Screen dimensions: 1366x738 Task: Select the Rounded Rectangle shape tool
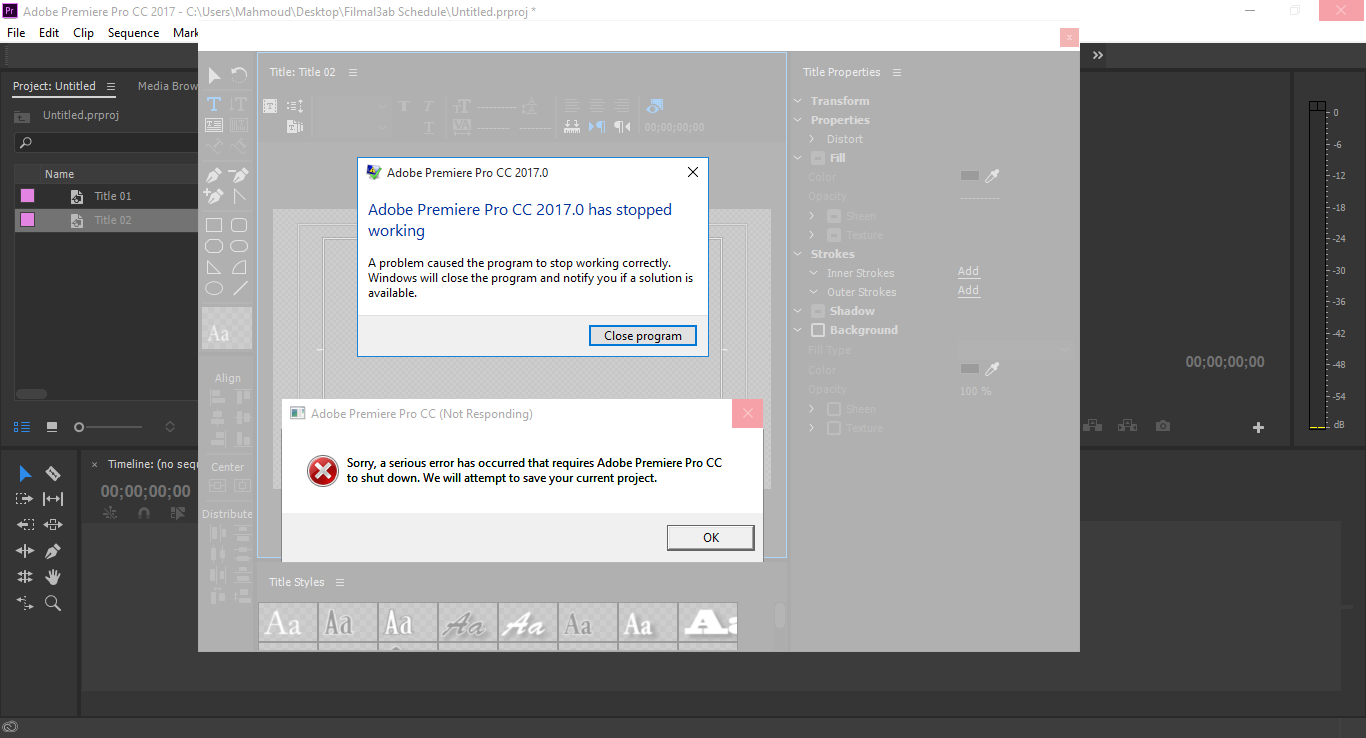click(239, 225)
